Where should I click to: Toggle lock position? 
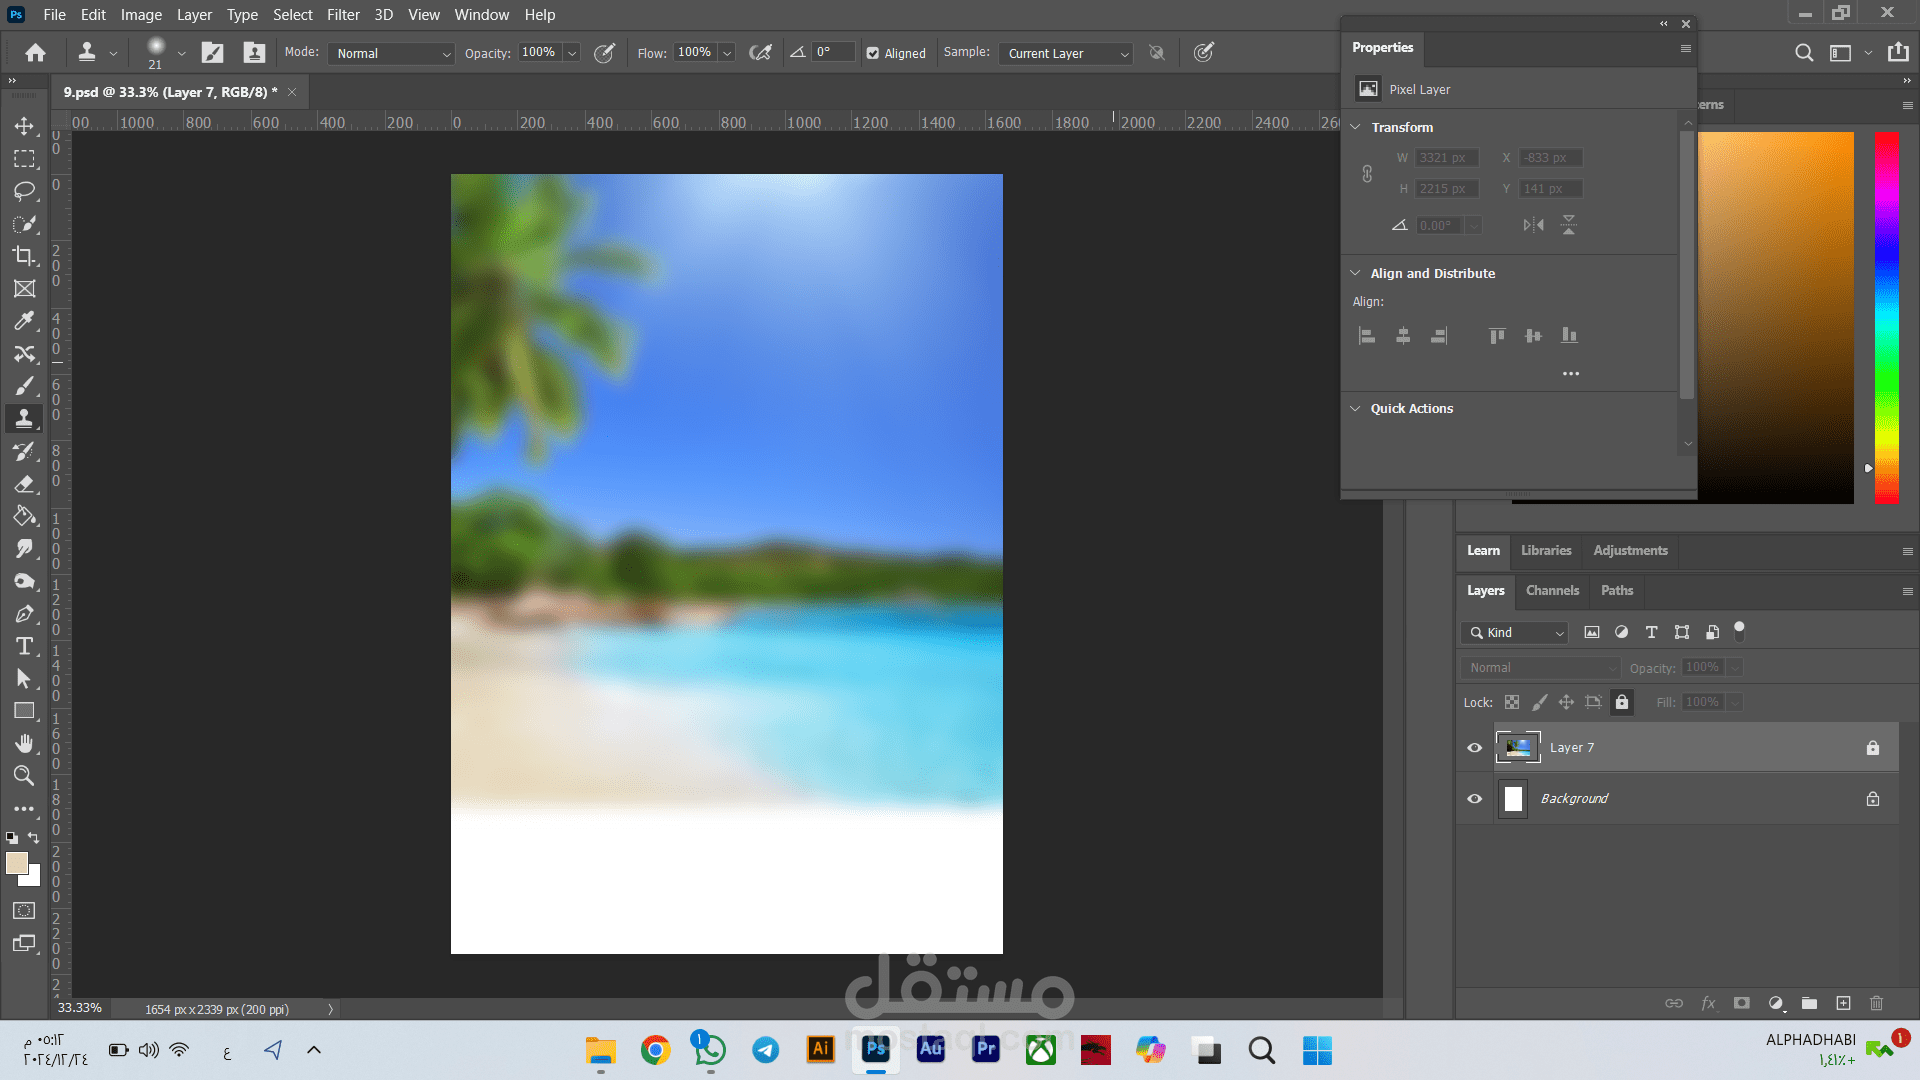1566,702
